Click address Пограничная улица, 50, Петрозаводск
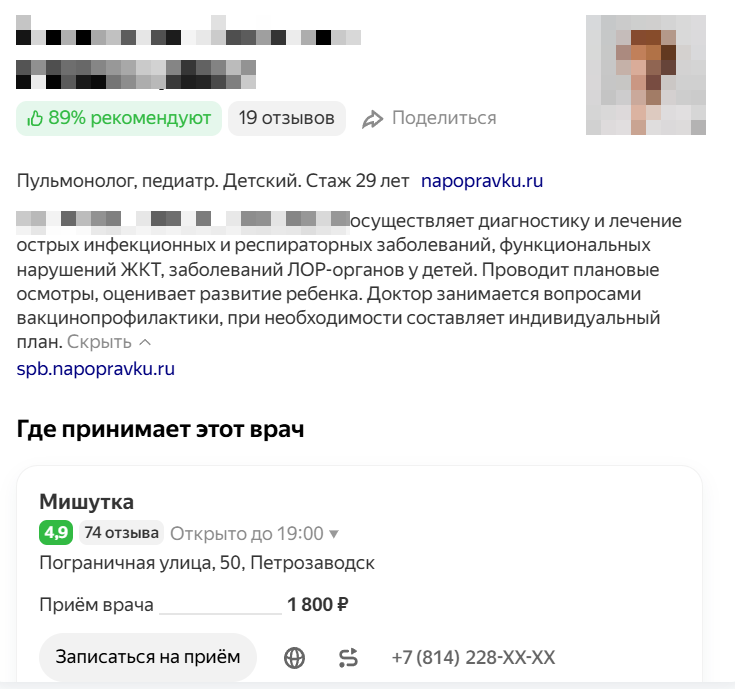 (x=207, y=563)
